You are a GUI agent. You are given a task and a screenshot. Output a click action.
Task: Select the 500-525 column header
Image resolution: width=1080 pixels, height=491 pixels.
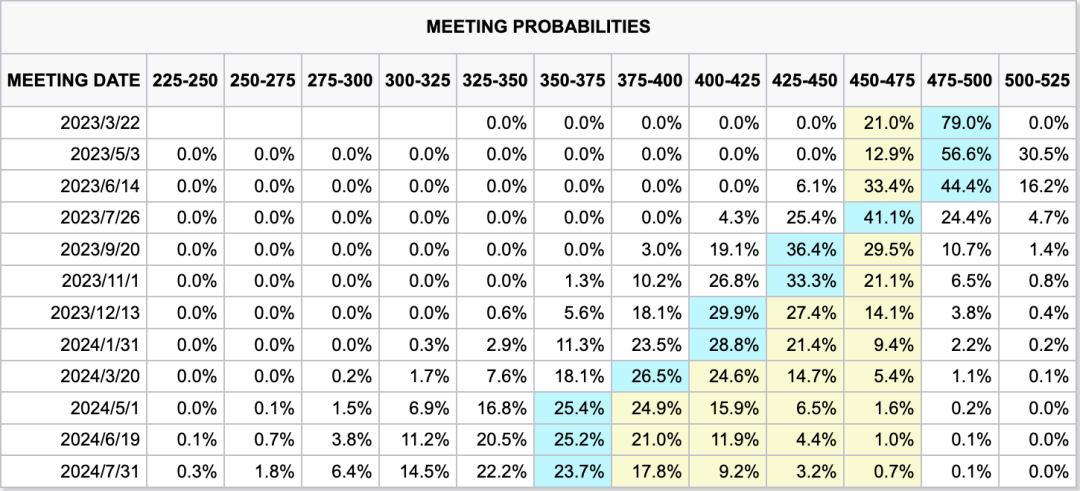click(1039, 81)
